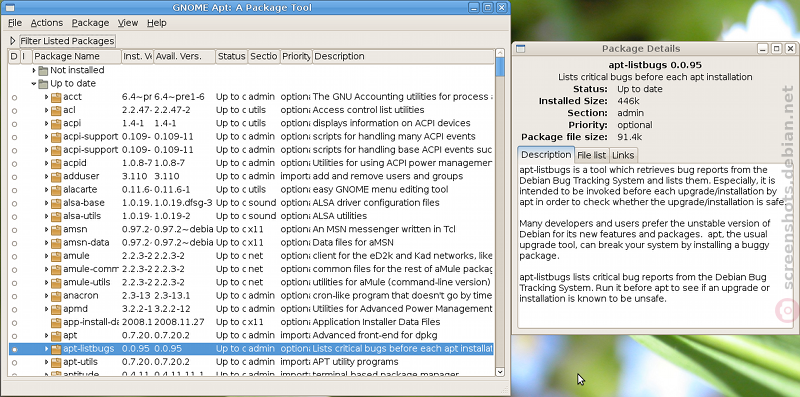Click the Up to date folder icon
Image resolution: width=800 pixels, height=397 pixels.
pyautogui.click(x=43, y=83)
